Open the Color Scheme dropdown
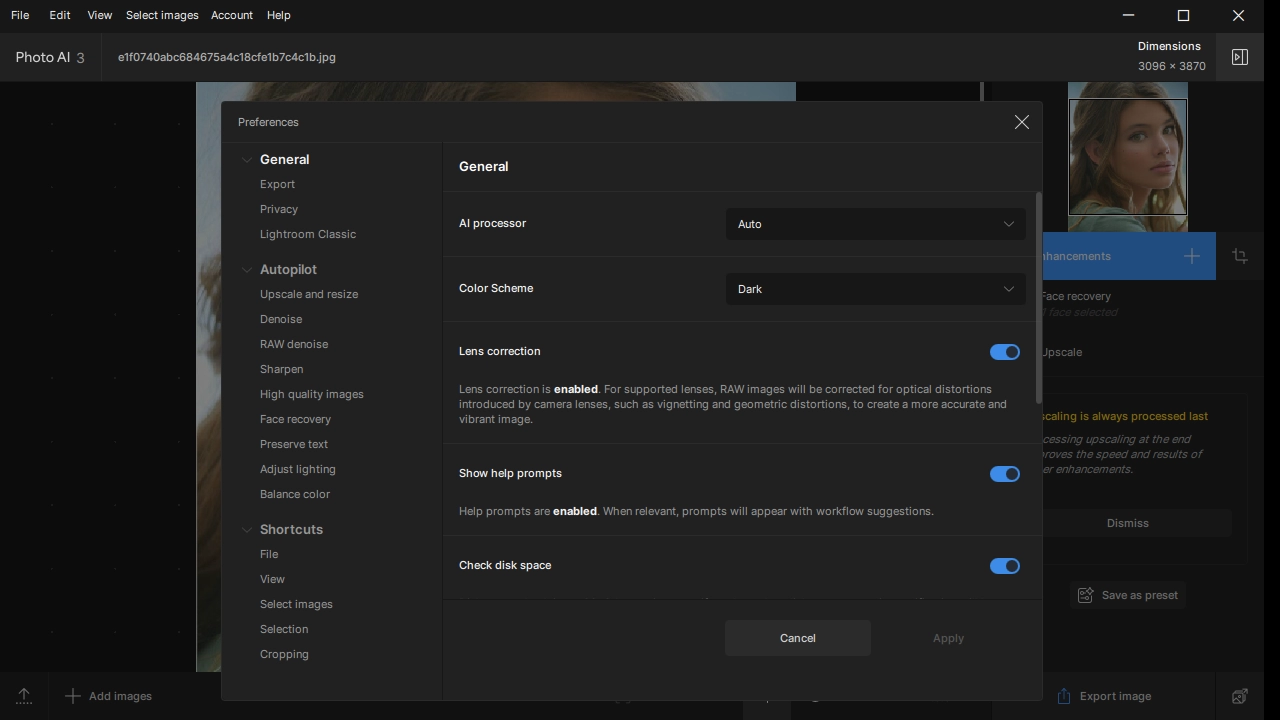1280x720 pixels. click(875, 289)
